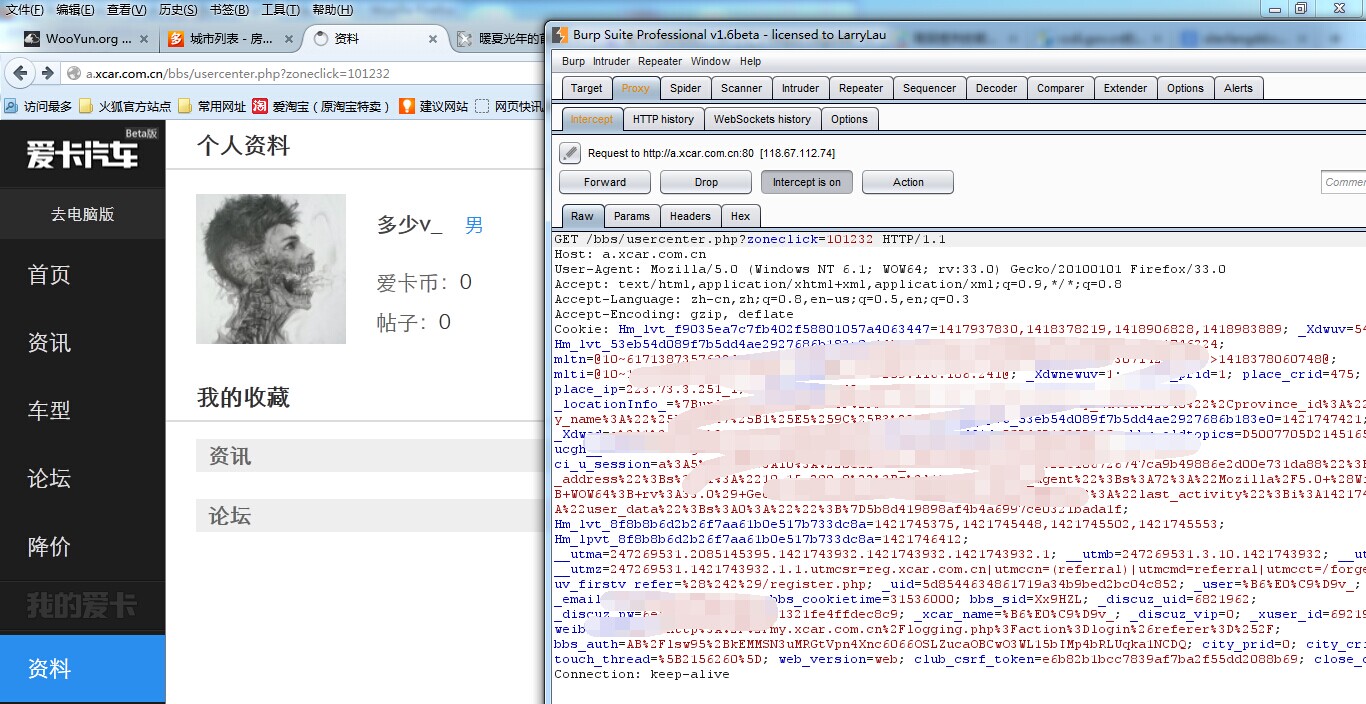
Task: Switch request view to Headers
Action: coord(690,216)
